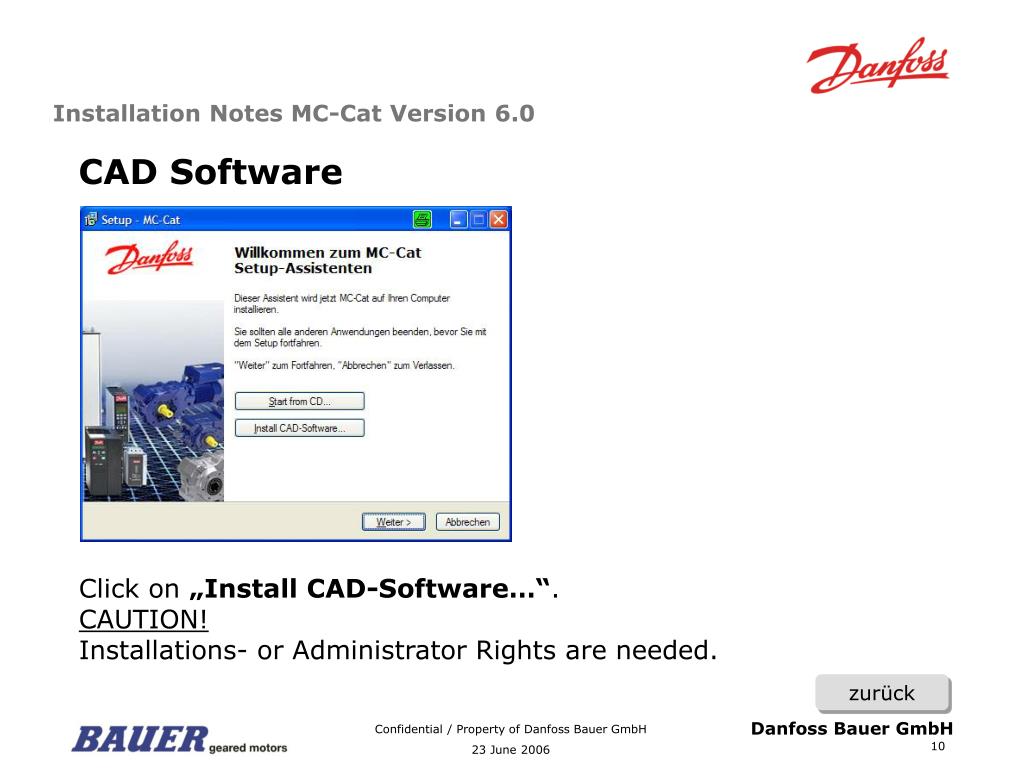Image resolution: width=1024 pixels, height=768 pixels.
Task: Click the Start from CD... button
Action: (x=300, y=401)
